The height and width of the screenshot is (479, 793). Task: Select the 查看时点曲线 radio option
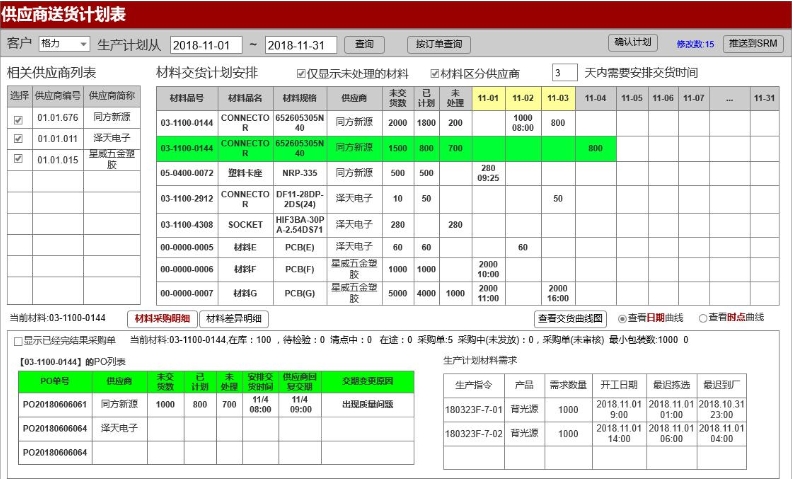pos(702,319)
